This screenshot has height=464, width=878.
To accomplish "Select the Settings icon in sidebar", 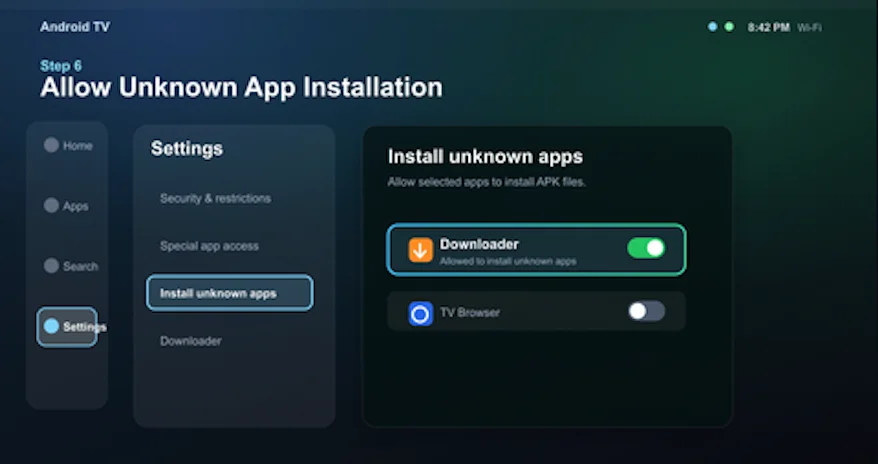I will point(52,326).
